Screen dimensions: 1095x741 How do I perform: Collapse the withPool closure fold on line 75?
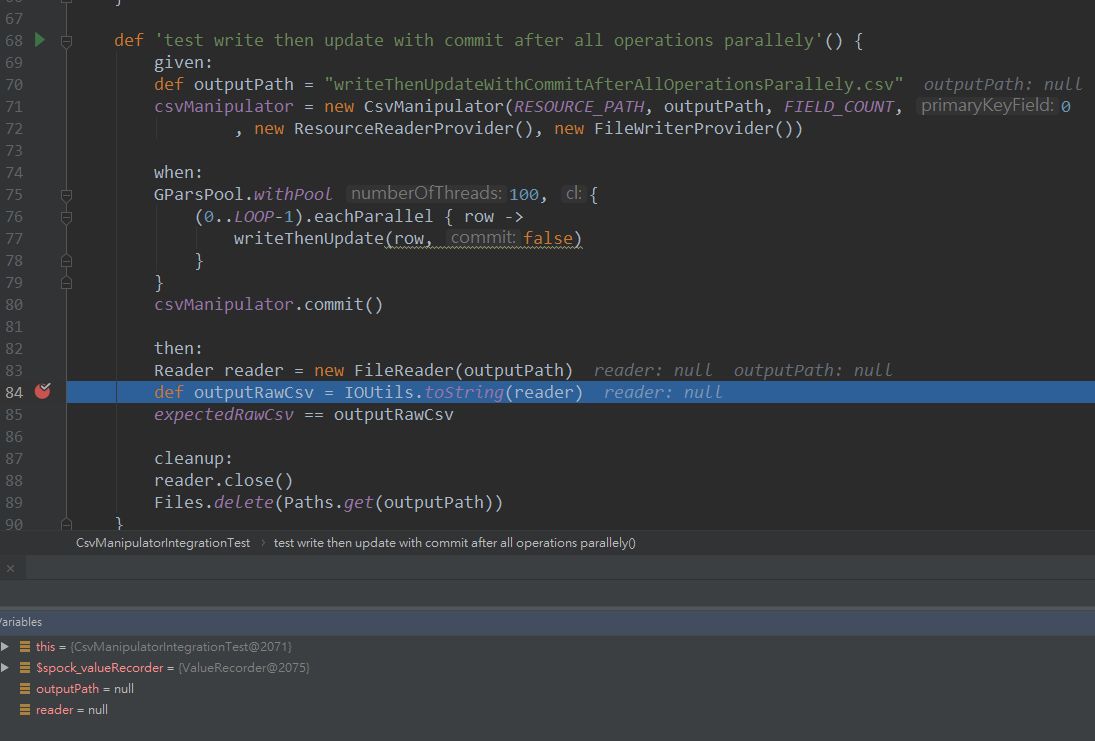coord(66,195)
